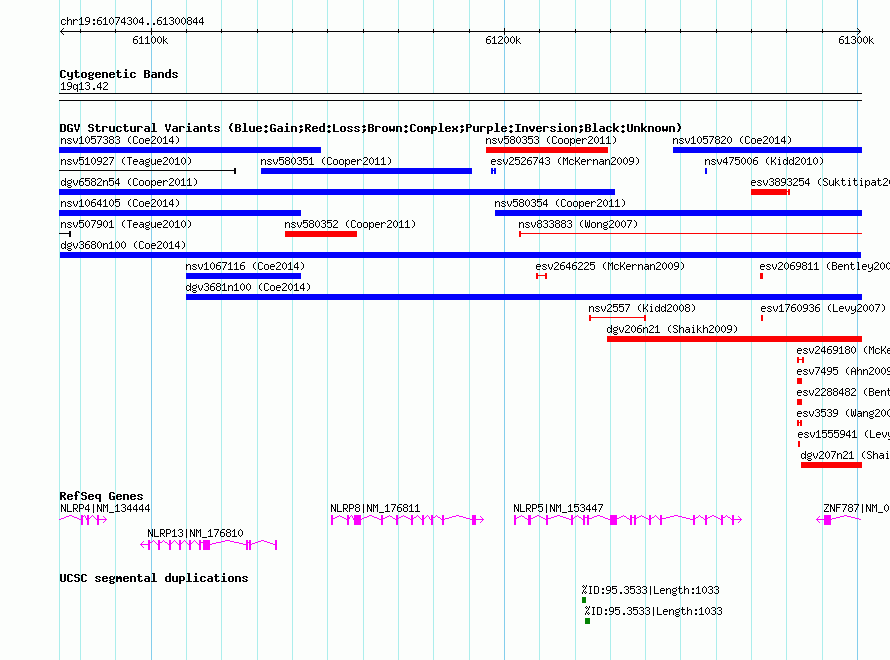
Task: Select the blue nsv1067116 bar
Action: pyautogui.click(x=244, y=276)
